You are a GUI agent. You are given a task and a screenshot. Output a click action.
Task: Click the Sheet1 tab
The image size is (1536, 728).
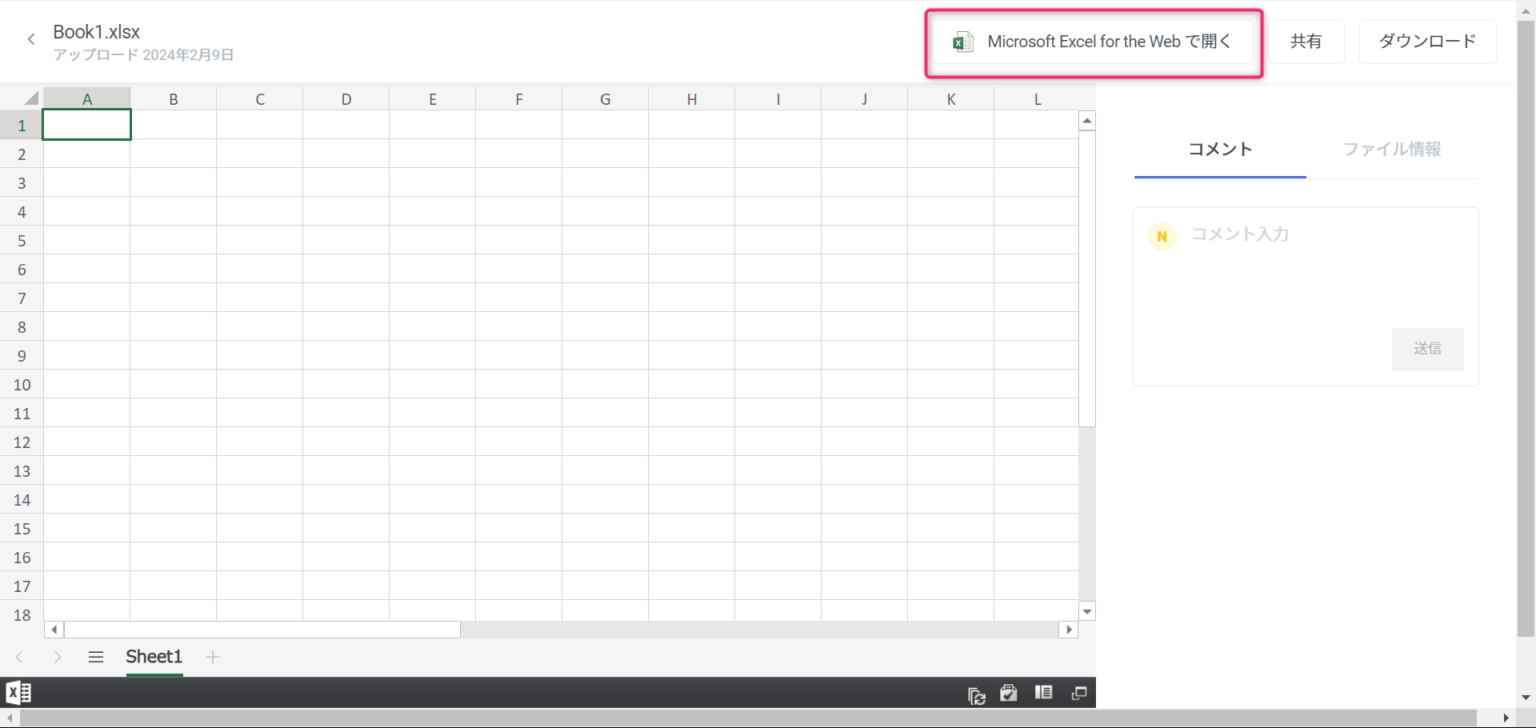pos(153,657)
